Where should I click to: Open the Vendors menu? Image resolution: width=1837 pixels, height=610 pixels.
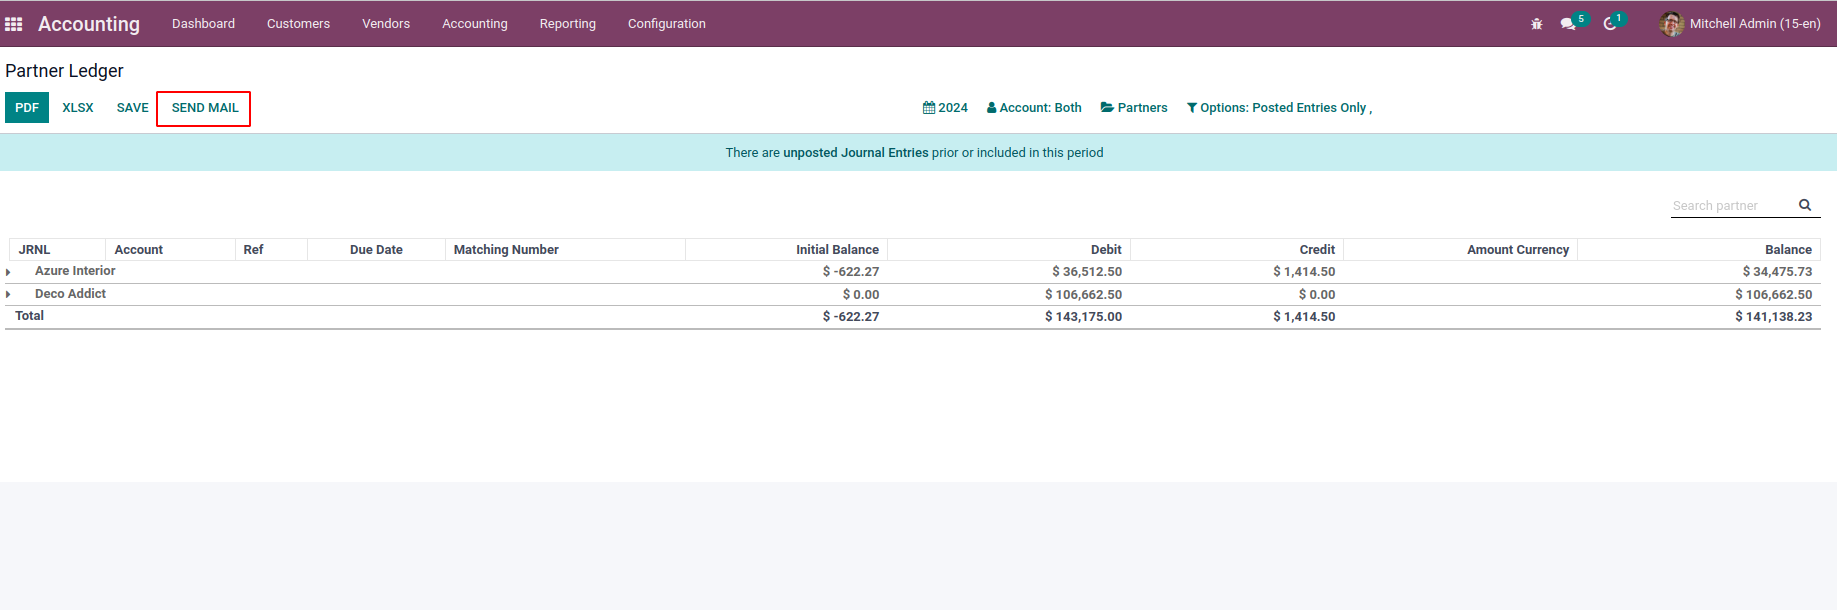[x=386, y=24]
